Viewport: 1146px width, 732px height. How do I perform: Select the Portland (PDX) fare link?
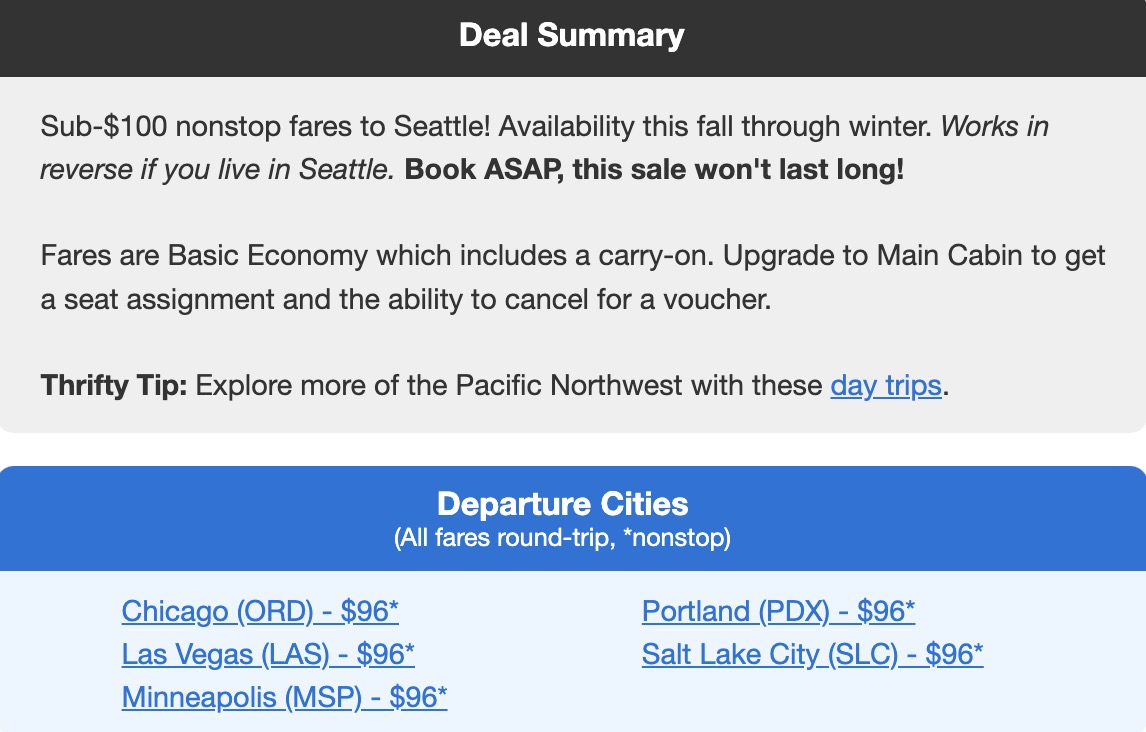pos(780,611)
